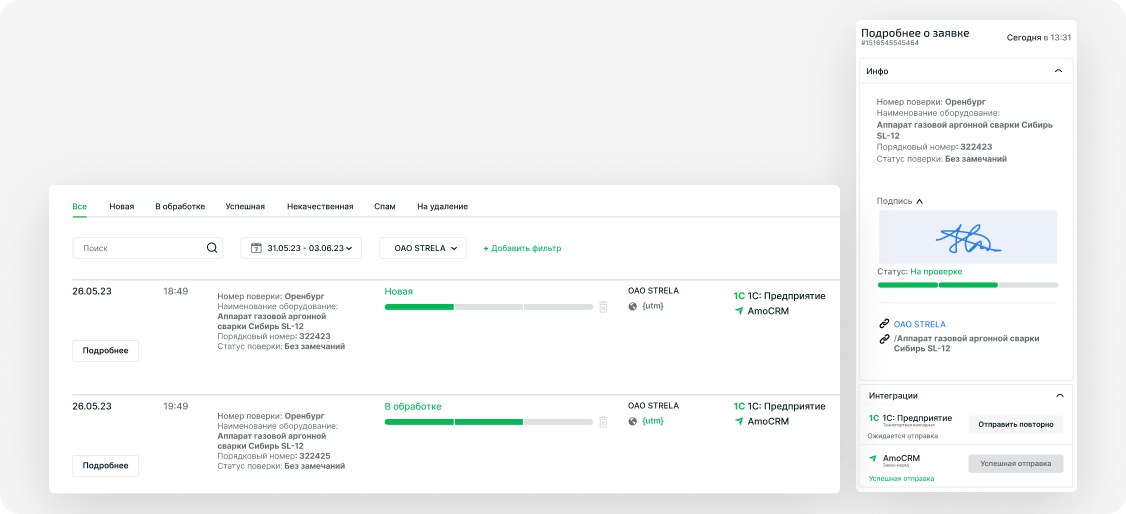
Task: Delete the 19:49 request via trash icon
Action: [603, 421]
